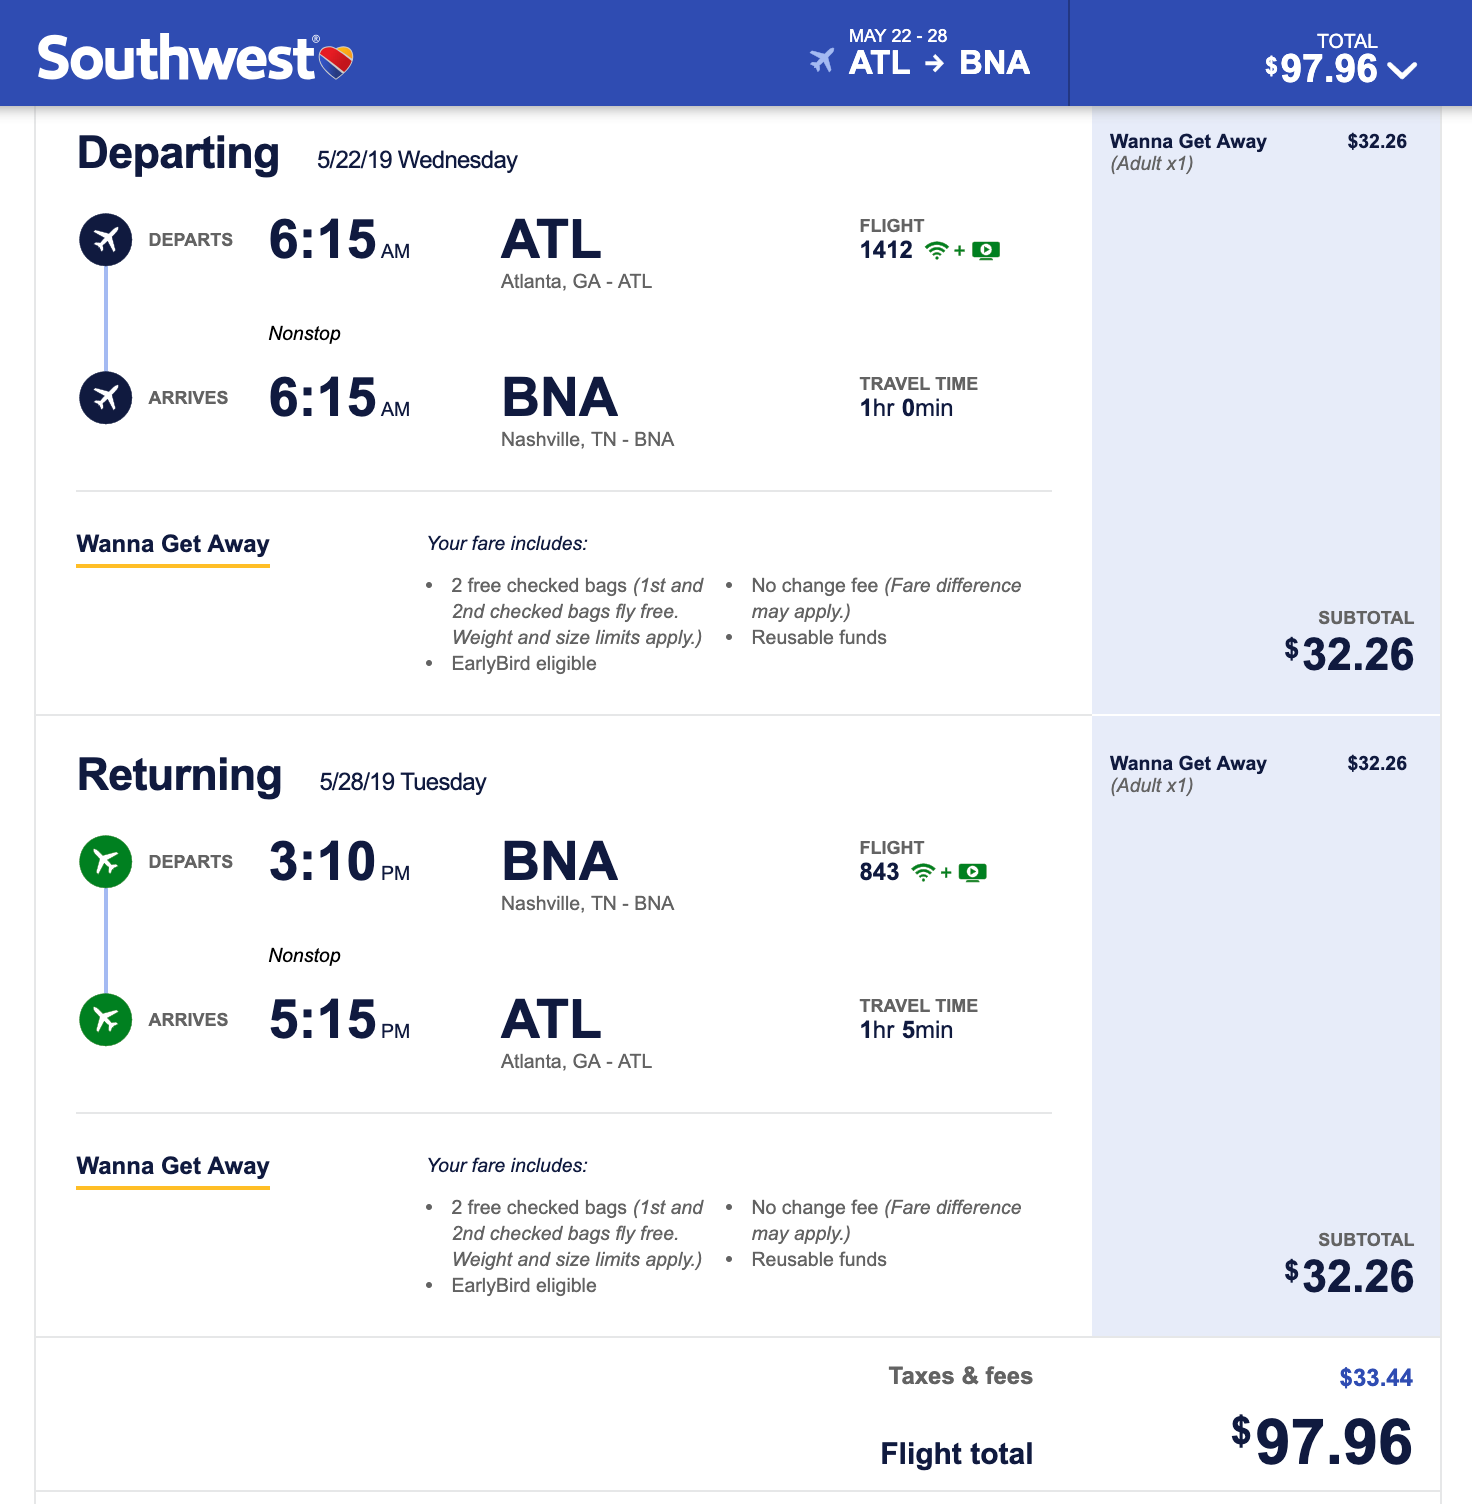Click the Taxes & fees label
This screenshot has width=1472, height=1504.
[960, 1377]
